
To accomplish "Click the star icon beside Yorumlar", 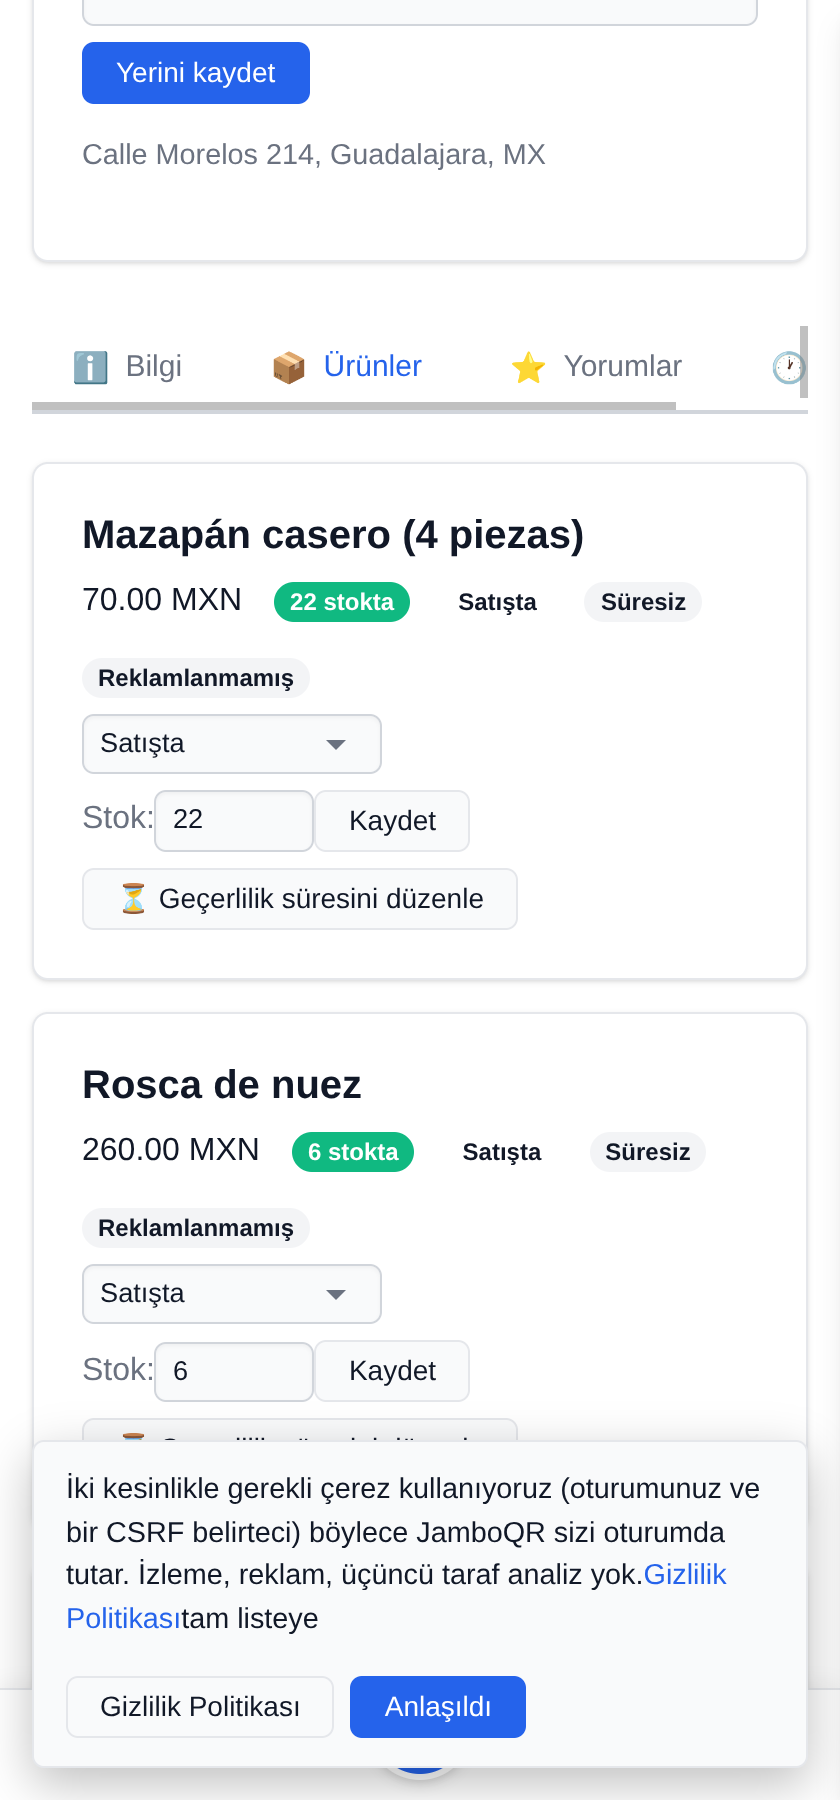I will pos(528,367).
